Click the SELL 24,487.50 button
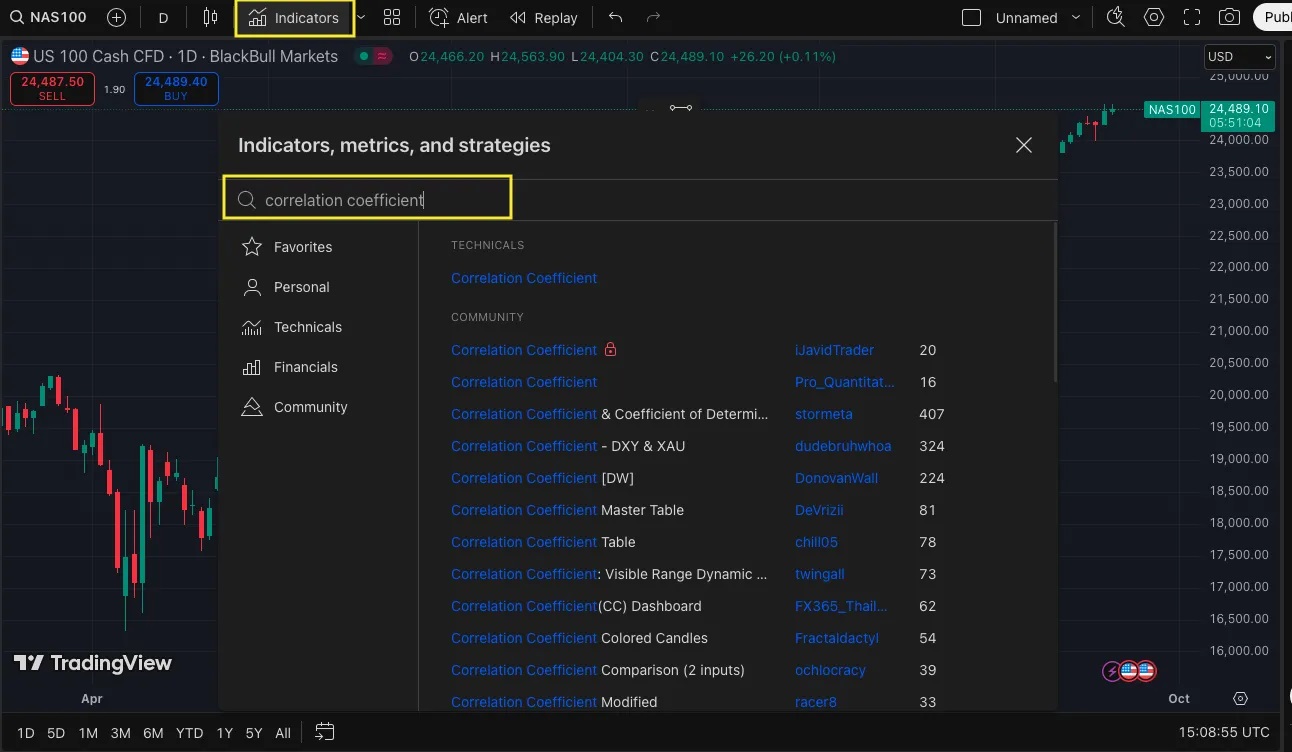Image resolution: width=1292 pixels, height=752 pixels. click(x=52, y=88)
